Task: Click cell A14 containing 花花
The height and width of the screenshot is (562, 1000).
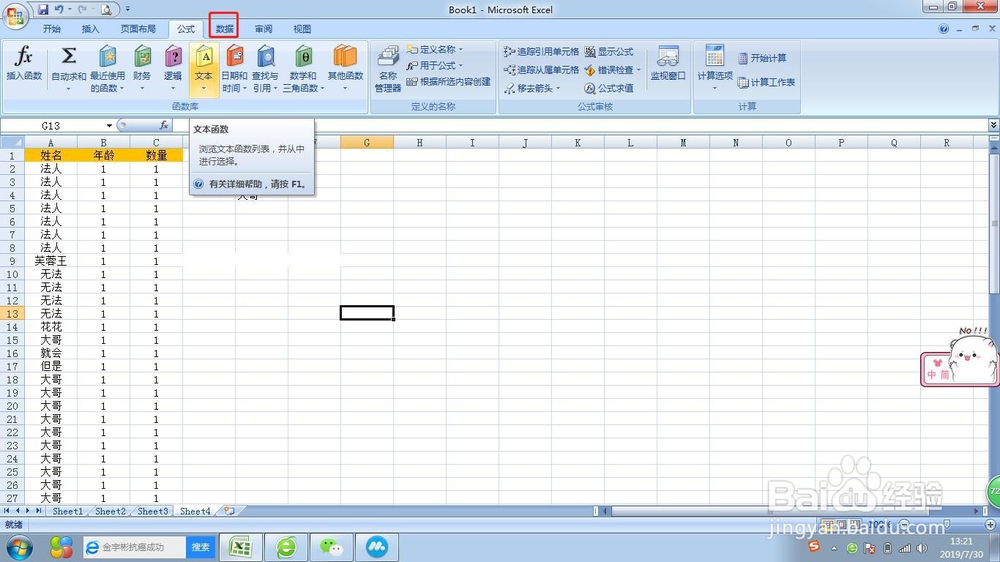Action: (51, 327)
